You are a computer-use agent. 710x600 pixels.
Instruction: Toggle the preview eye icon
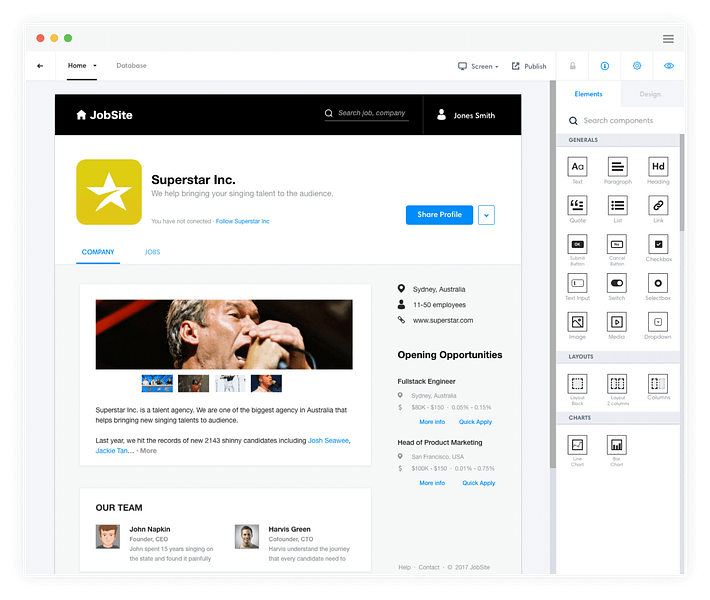[669, 66]
